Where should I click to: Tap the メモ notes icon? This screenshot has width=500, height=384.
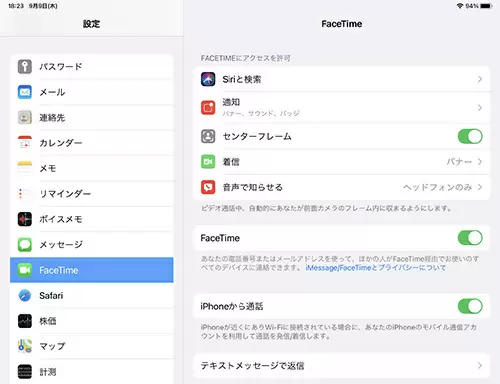tap(25, 168)
